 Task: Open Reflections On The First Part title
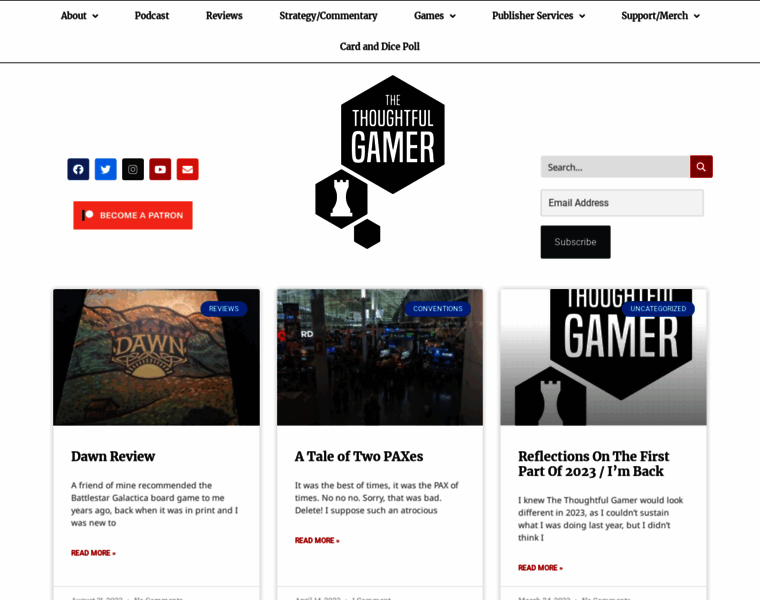[593, 464]
